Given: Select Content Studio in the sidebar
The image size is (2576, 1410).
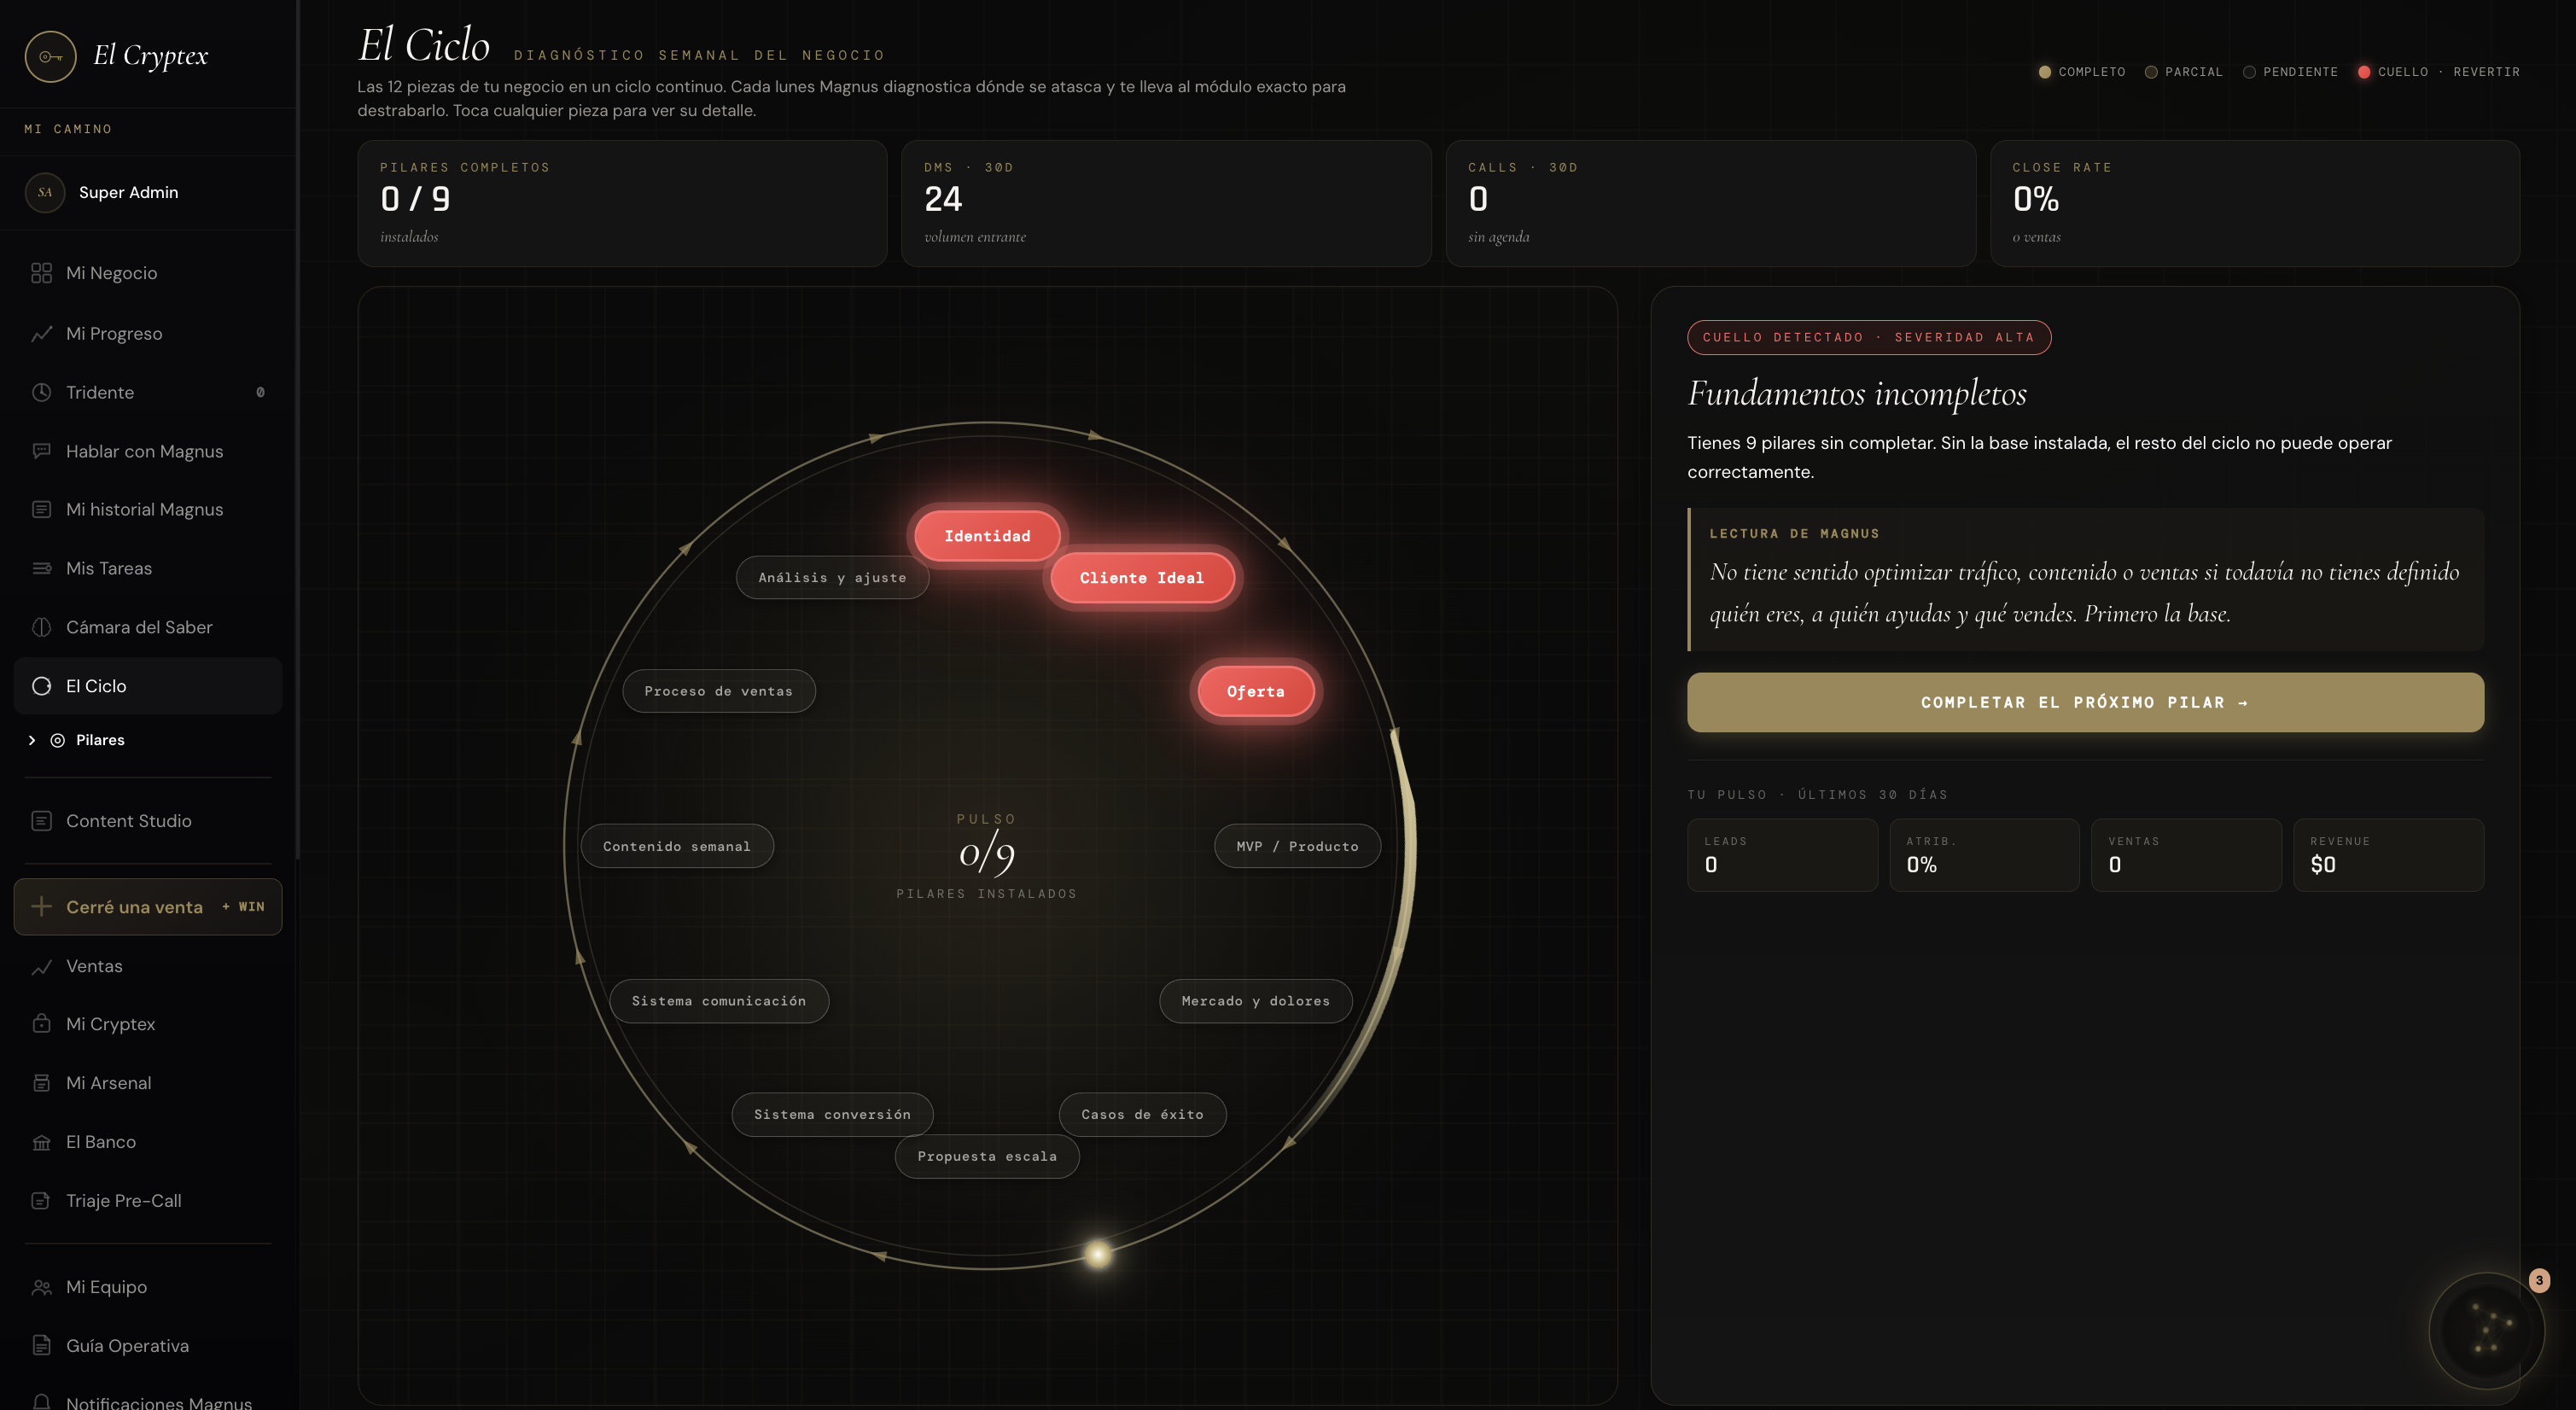Looking at the screenshot, I should pyautogui.click(x=148, y=821).
